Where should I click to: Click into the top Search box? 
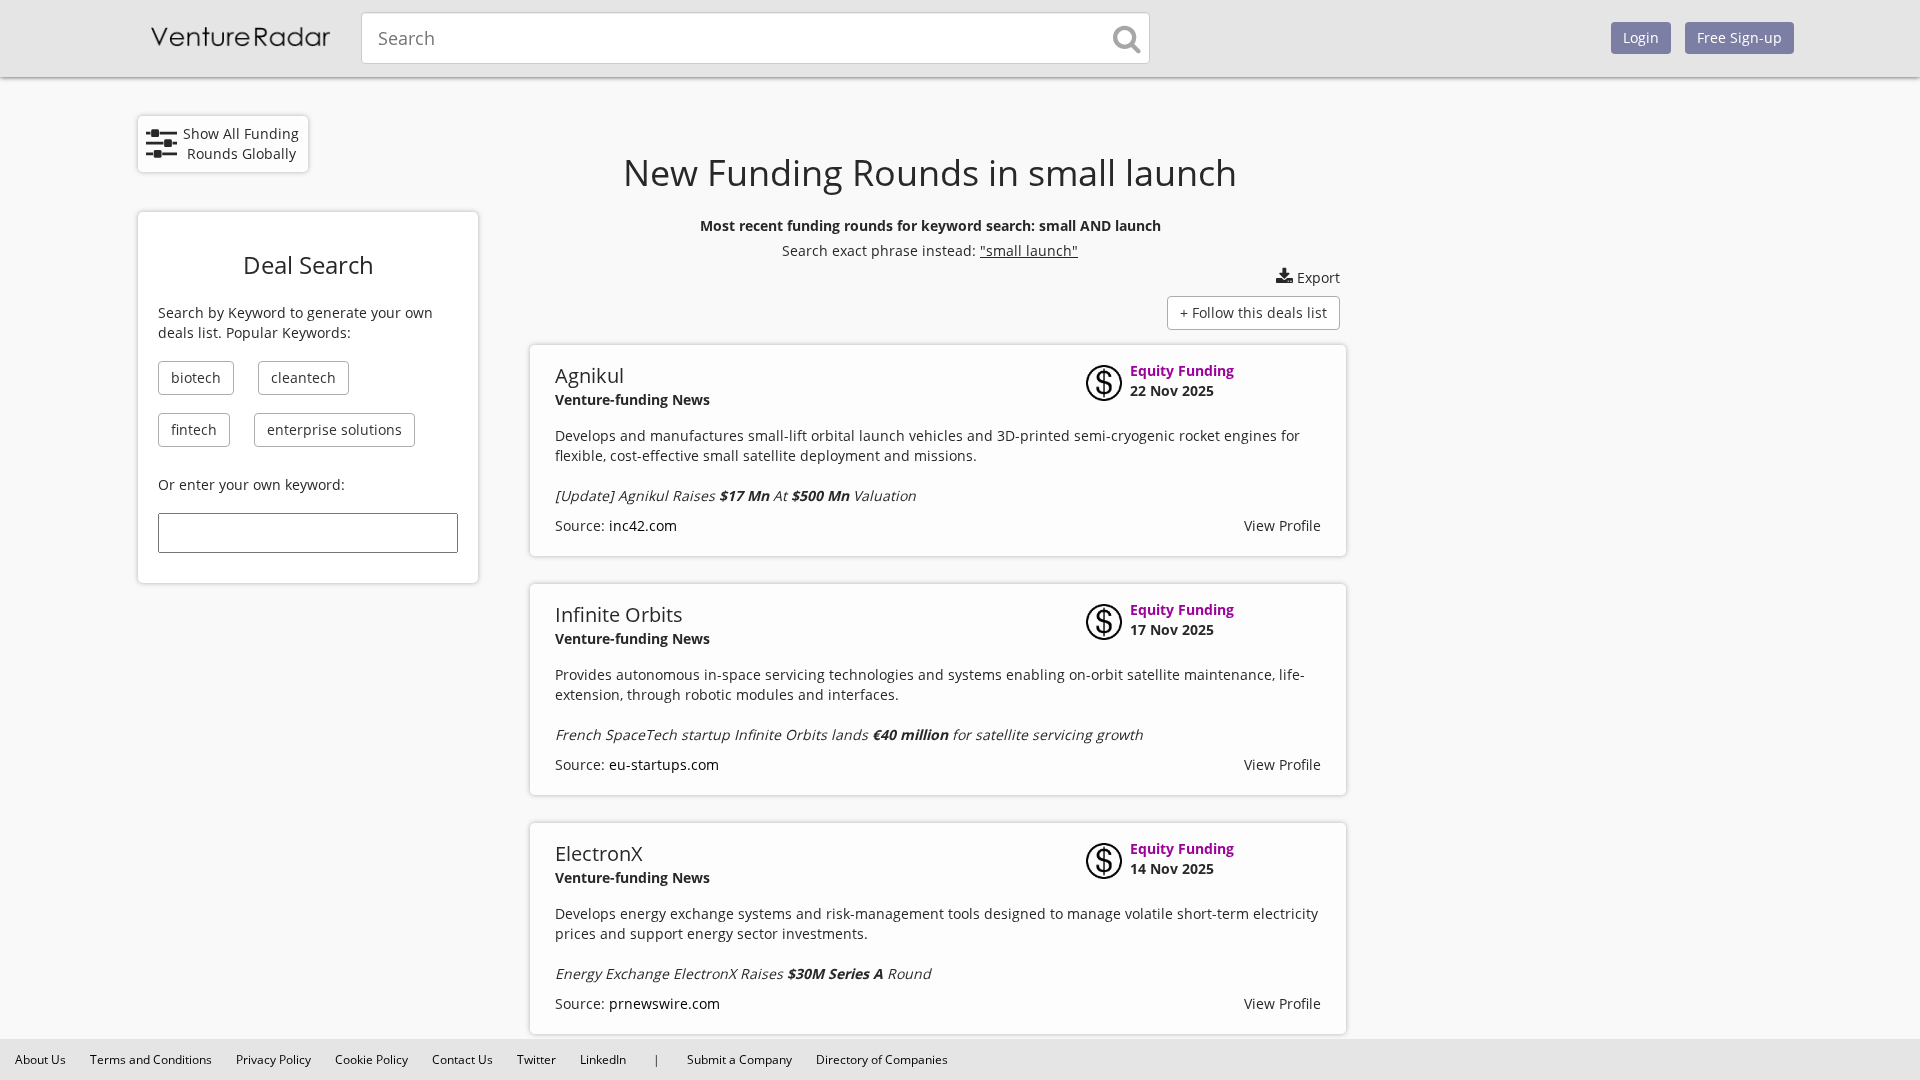tap(735, 38)
